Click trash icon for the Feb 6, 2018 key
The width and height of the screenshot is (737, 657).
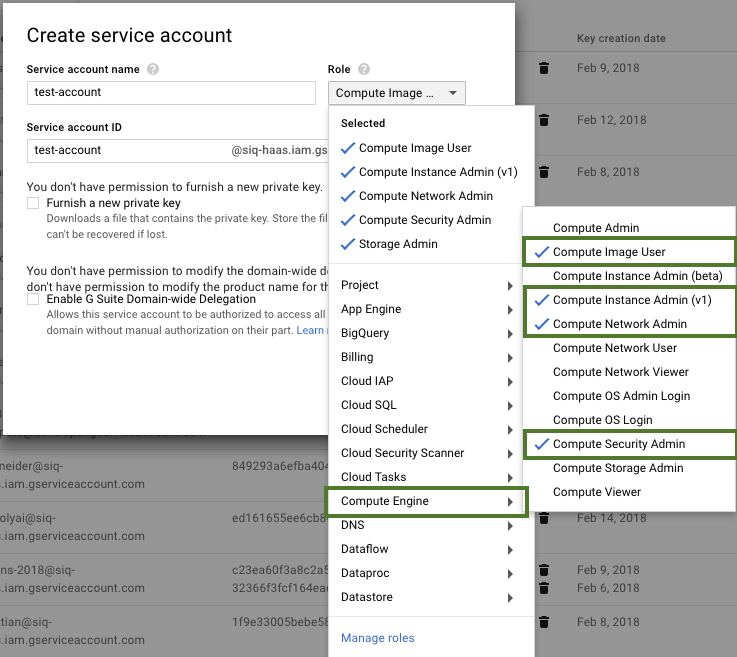pyautogui.click(x=544, y=588)
